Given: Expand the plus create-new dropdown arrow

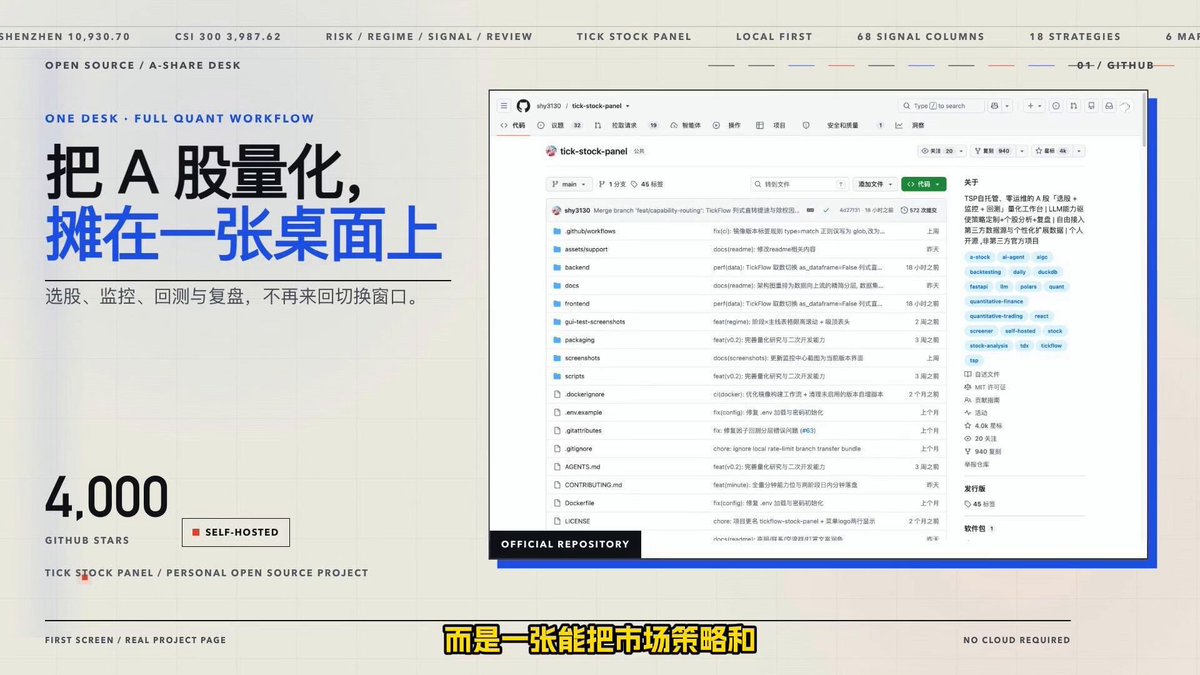Looking at the screenshot, I should click(1041, 105).
